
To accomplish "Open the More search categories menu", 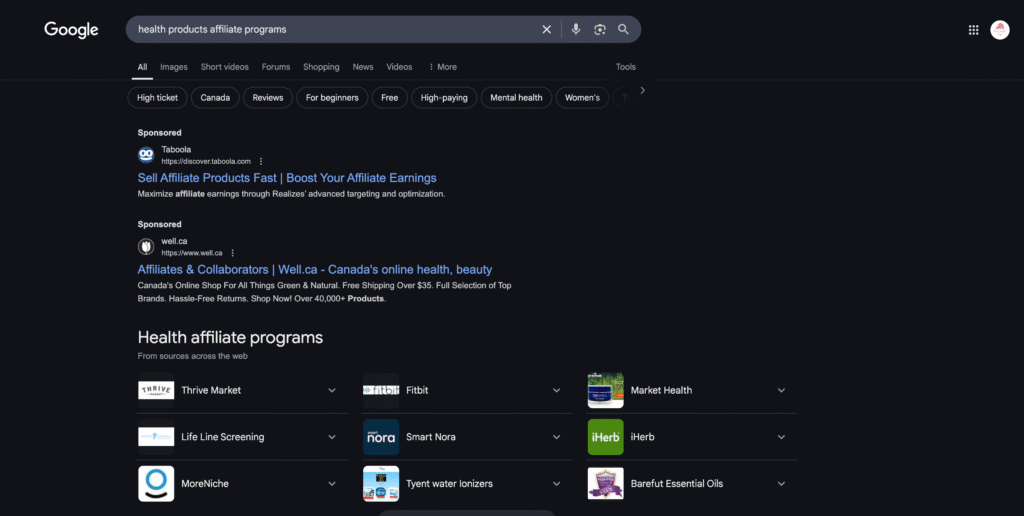I will click(x=442, y=67).
